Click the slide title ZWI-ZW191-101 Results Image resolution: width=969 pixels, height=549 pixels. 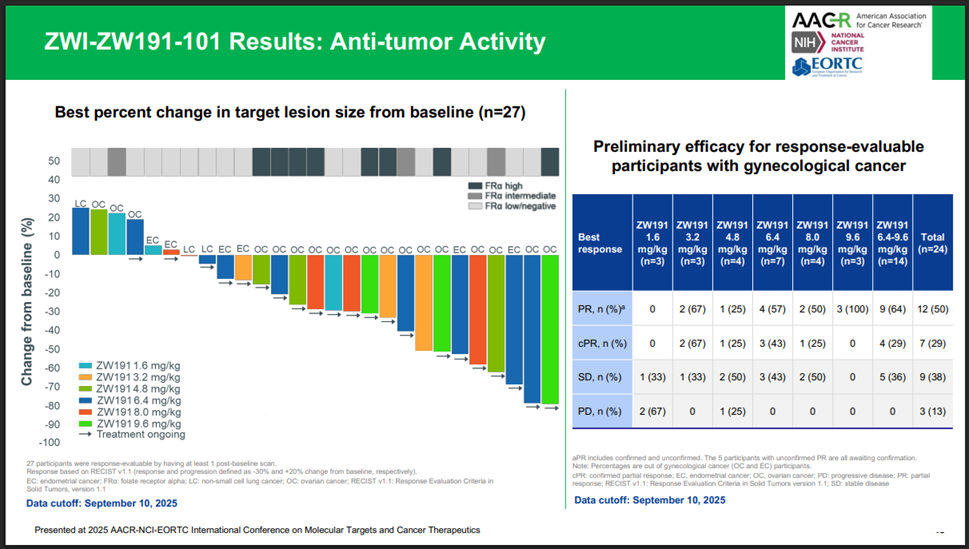(x=295, y=42)
